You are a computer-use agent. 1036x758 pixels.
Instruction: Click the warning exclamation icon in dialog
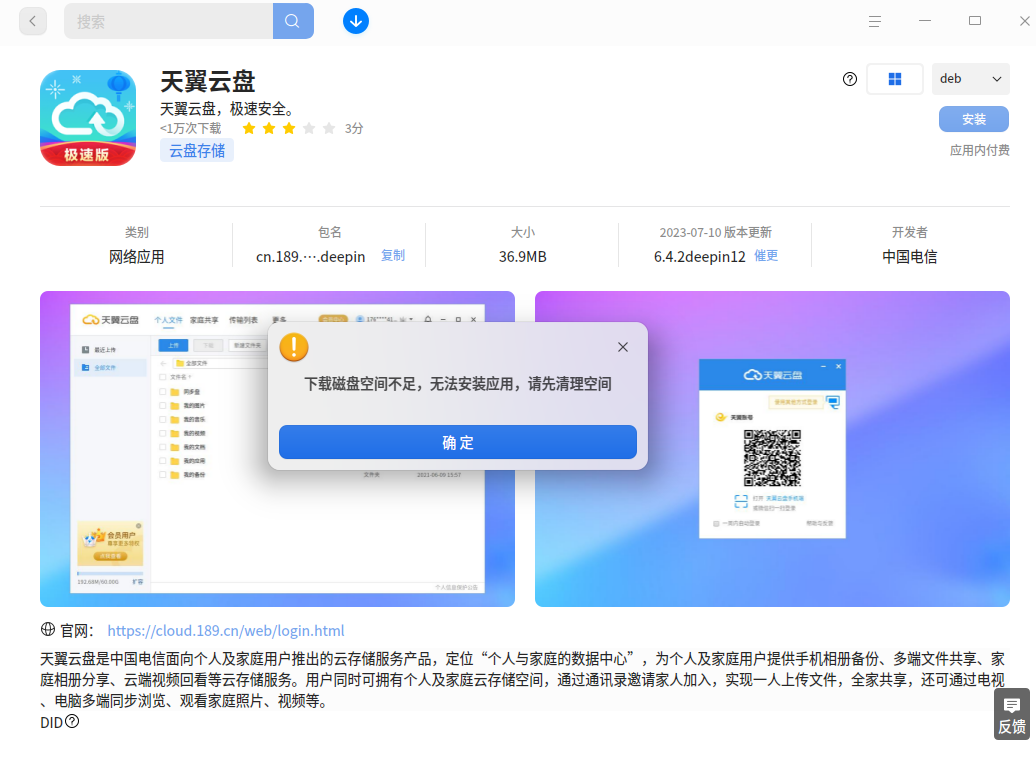(294, 347)
